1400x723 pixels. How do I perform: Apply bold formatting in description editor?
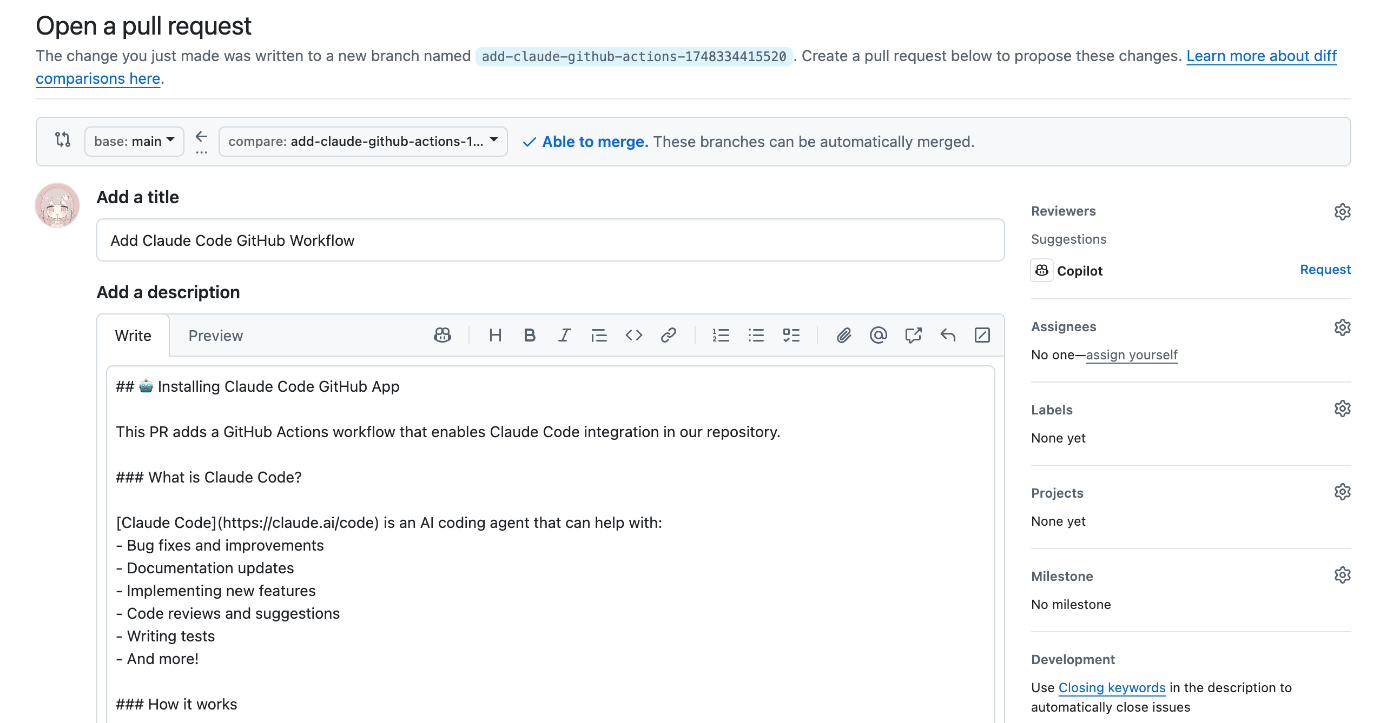click(x=530, y=336)
